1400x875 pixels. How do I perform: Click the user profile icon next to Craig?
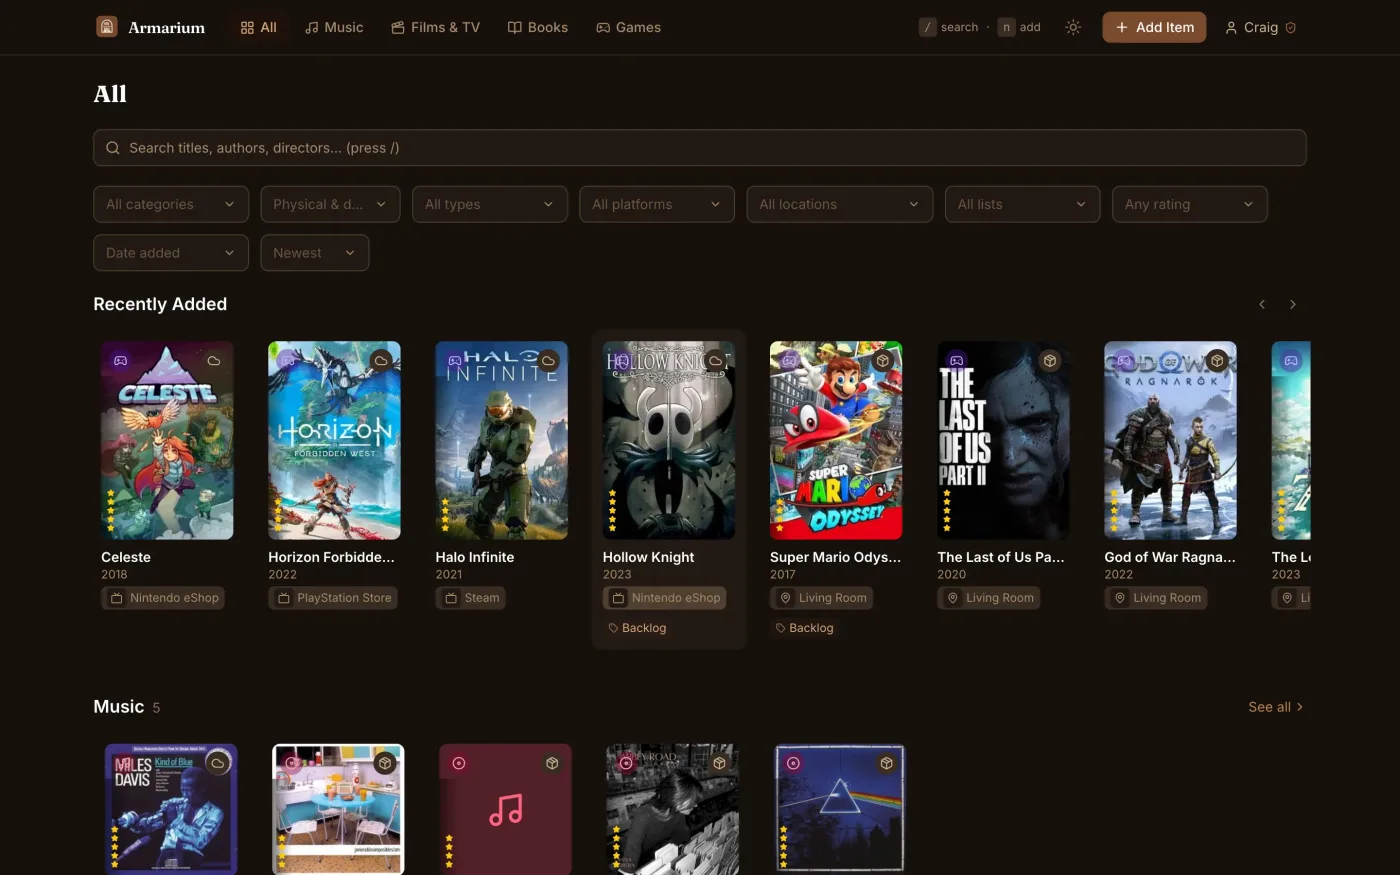[1231, 28]
